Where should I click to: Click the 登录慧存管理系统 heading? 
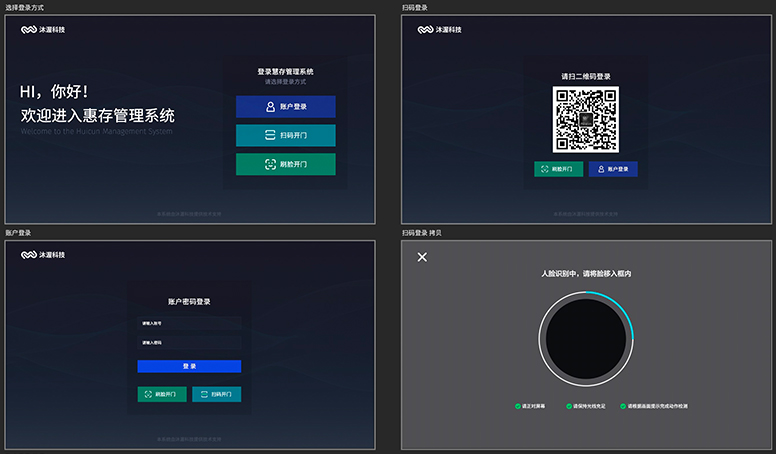pyautogui.click(x=286, y=71)
